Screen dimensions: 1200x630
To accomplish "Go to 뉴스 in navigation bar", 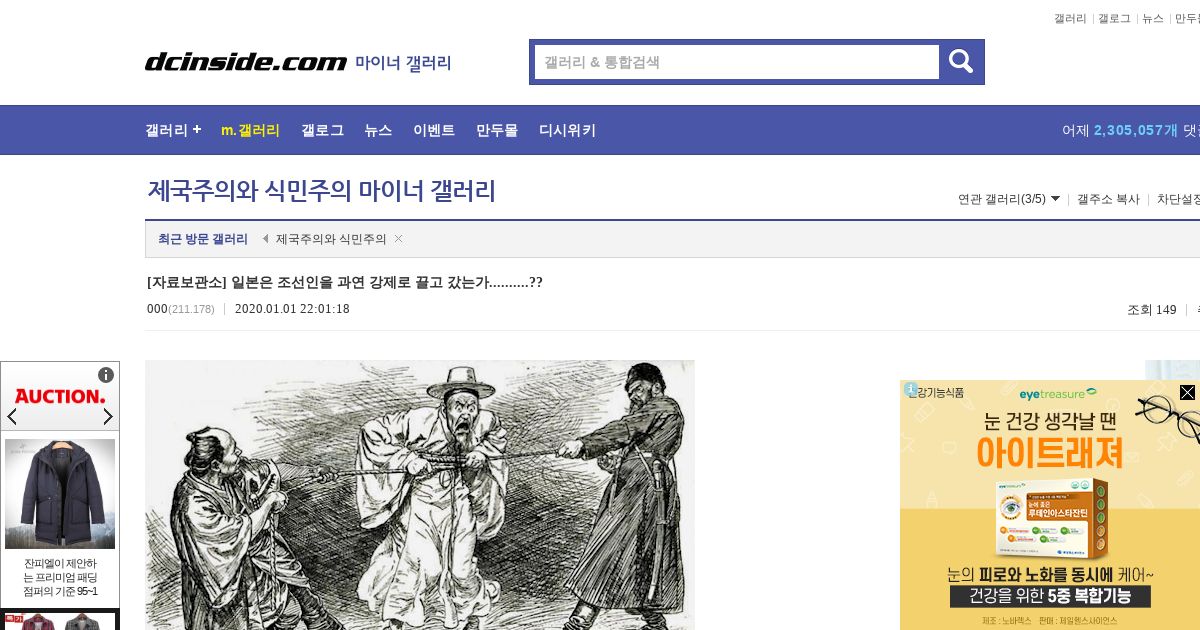I will pos(378,130).
